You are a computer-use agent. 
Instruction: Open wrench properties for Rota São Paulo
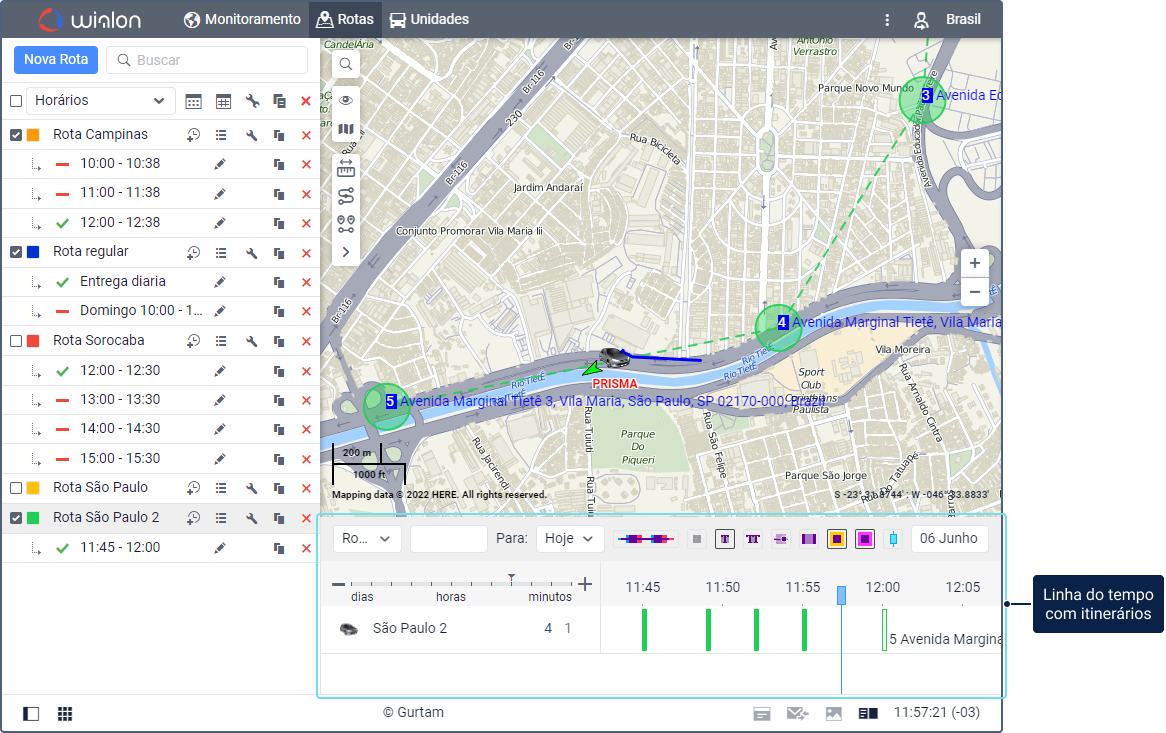pos(252,488)
